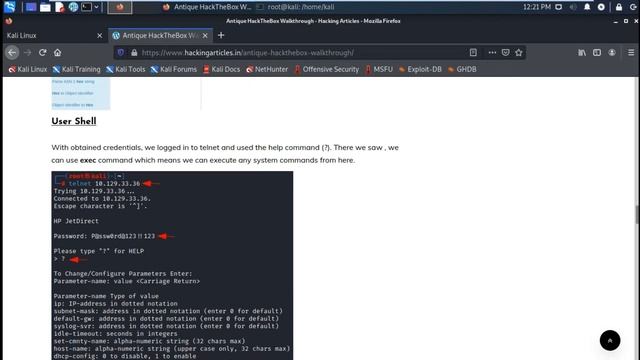
Task: Open GHDB bookmark
Action: pos(462,69)
